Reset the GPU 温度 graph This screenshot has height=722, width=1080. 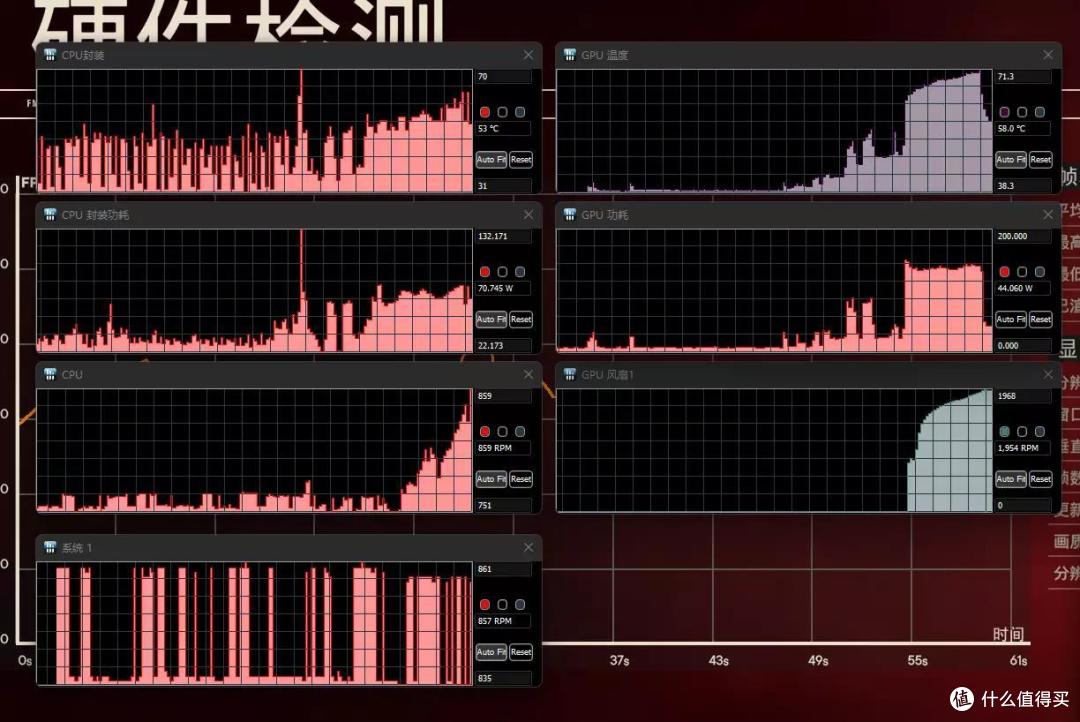pos(1040,160)
